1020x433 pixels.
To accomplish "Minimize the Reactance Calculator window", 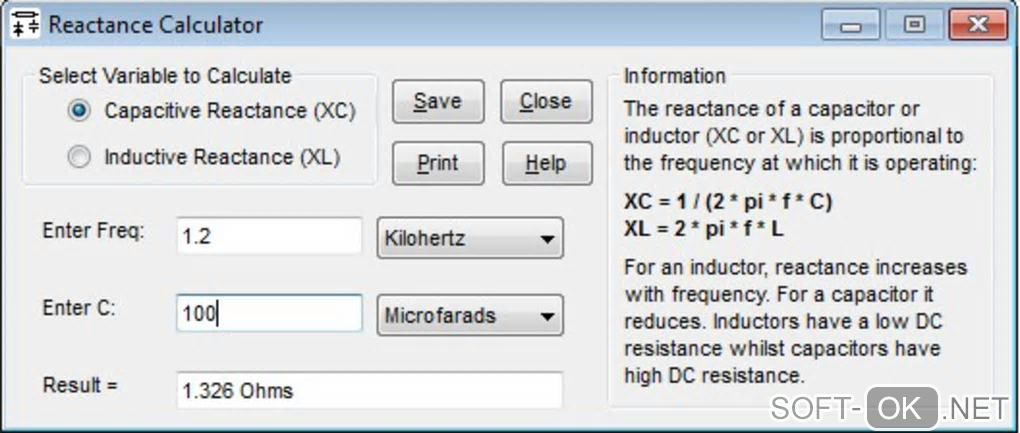I will click(852, 26).
